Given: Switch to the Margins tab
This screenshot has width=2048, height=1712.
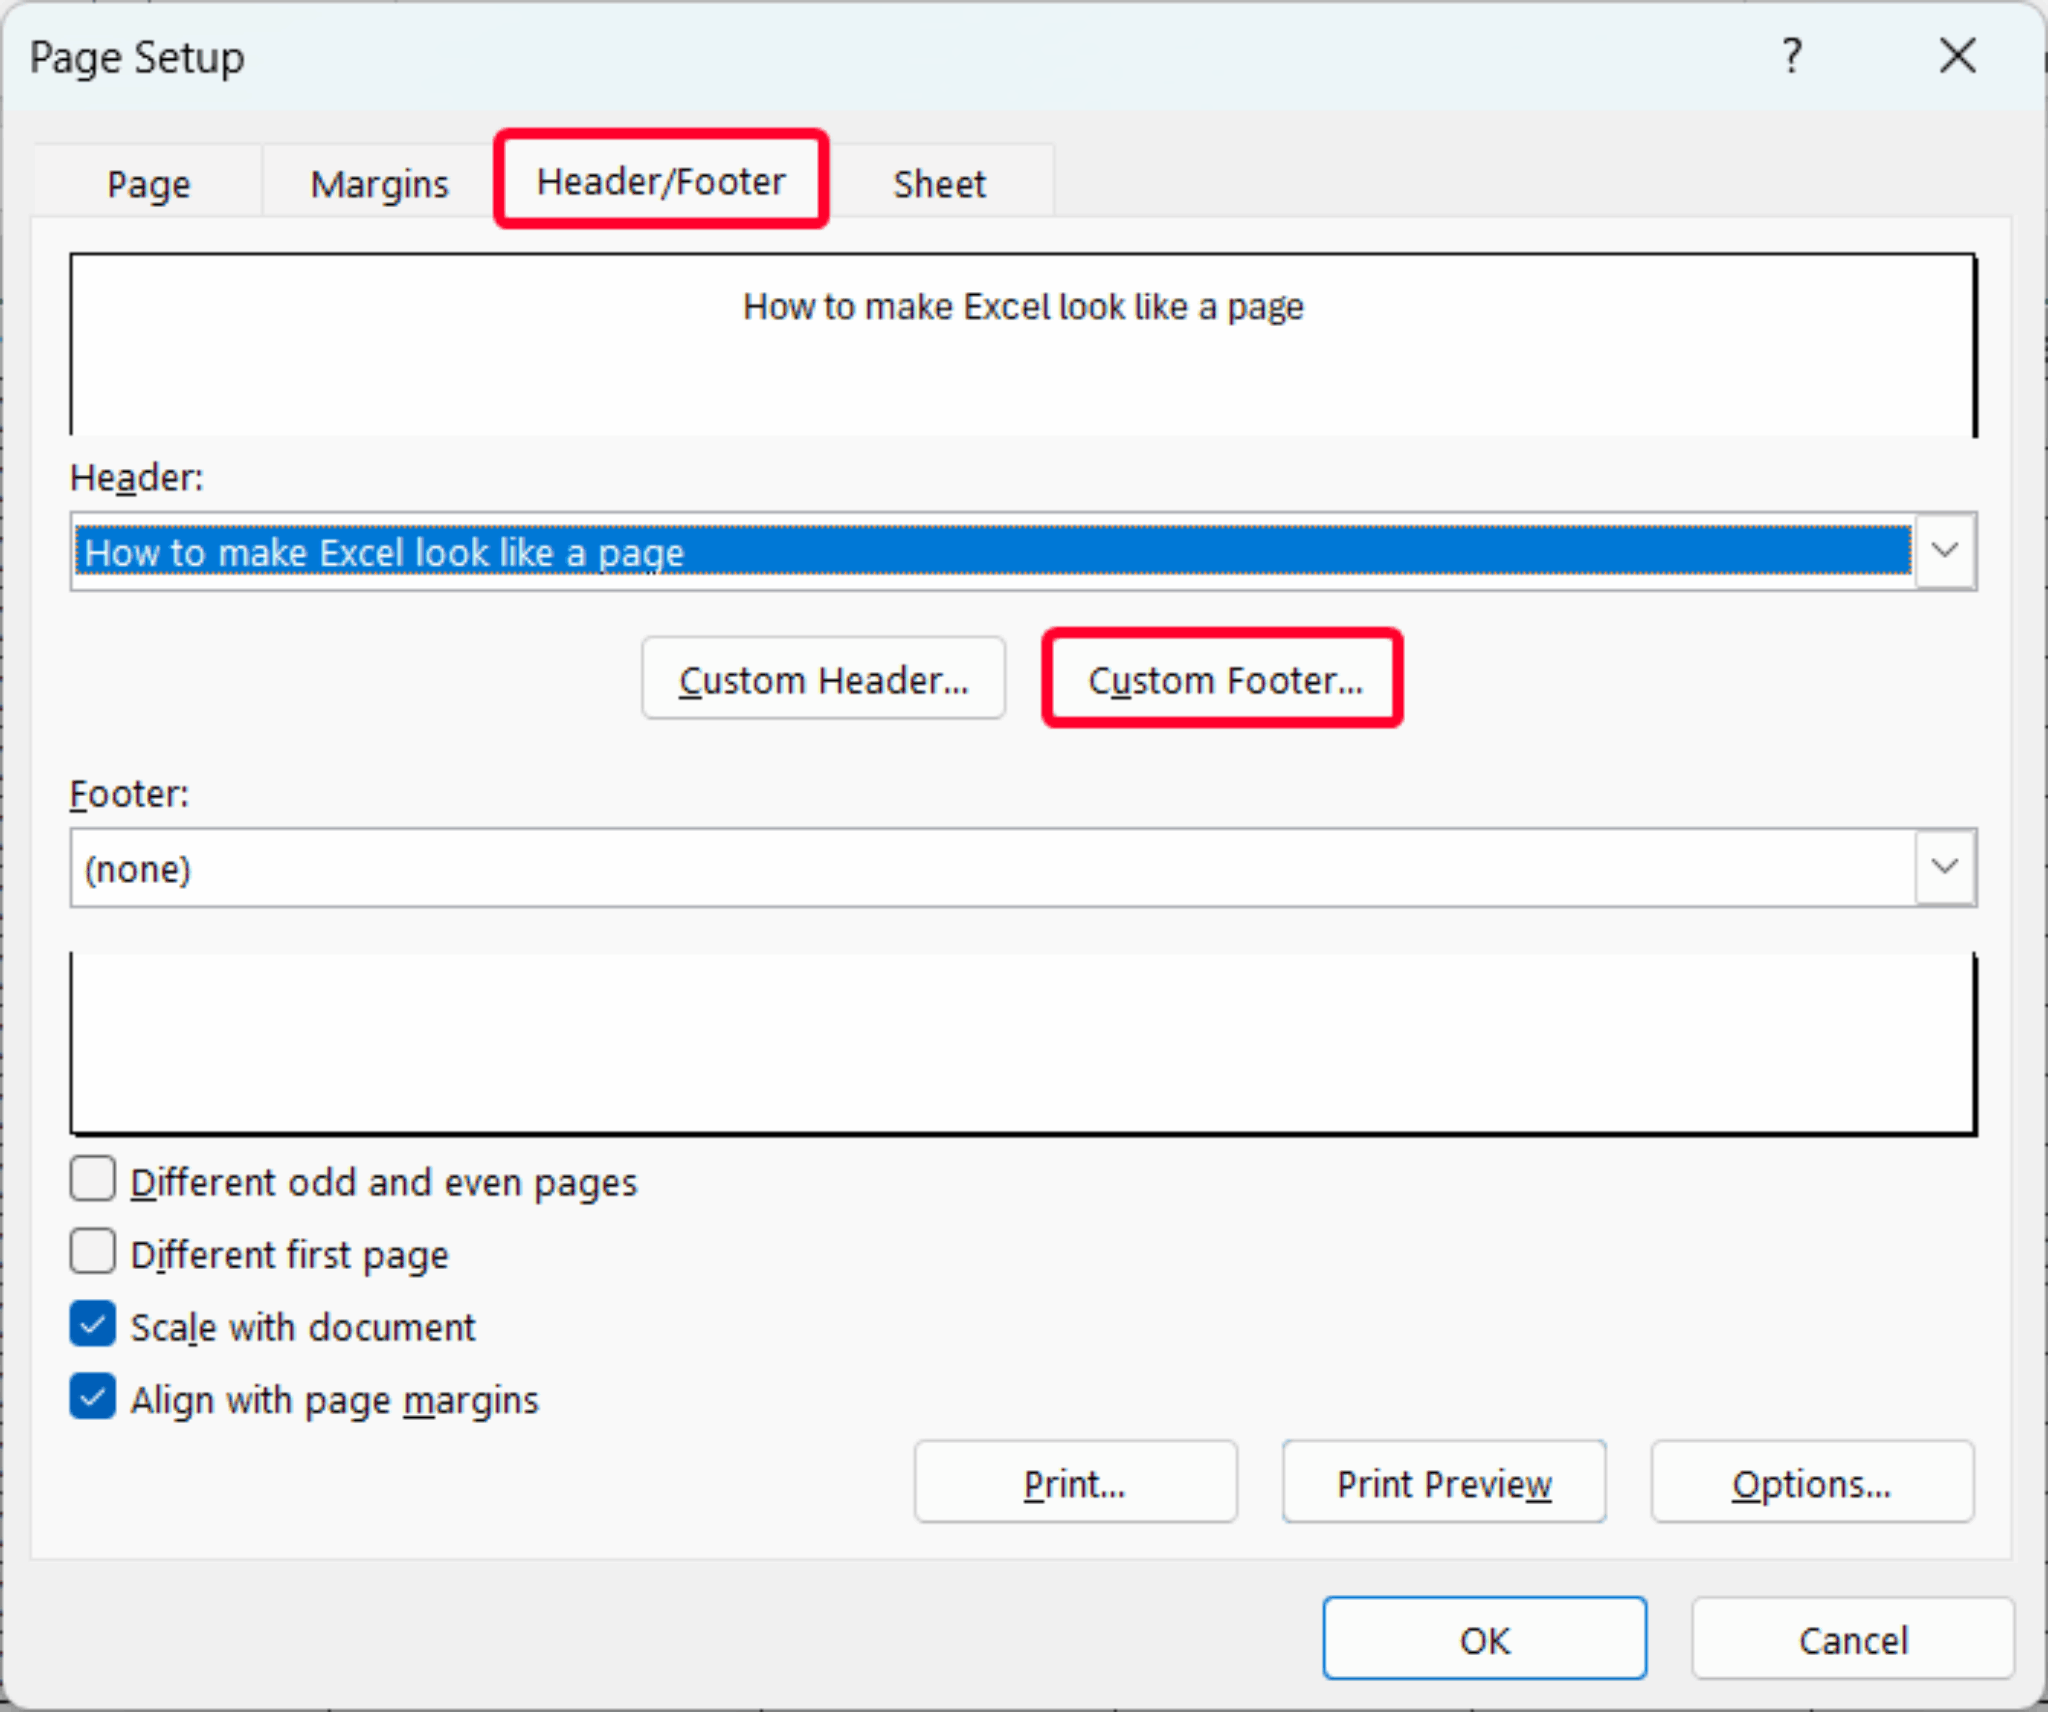Looking at the screenshot, I should pos(379,183).
